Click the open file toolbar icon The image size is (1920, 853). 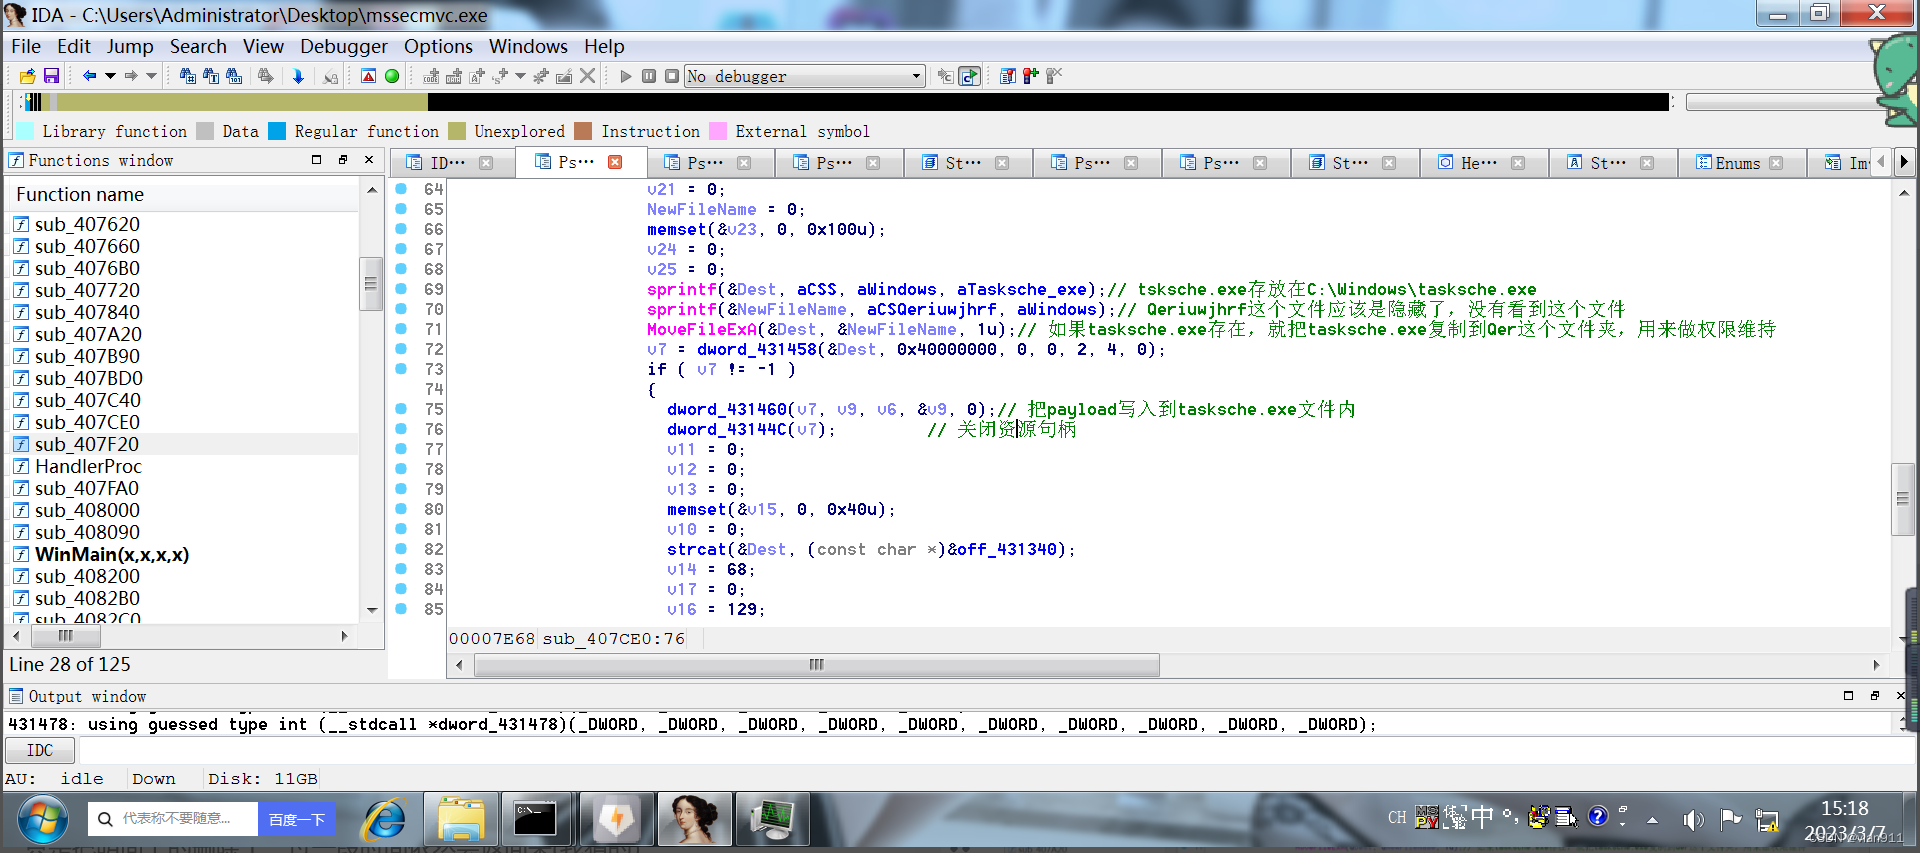[x=27, y=76]
